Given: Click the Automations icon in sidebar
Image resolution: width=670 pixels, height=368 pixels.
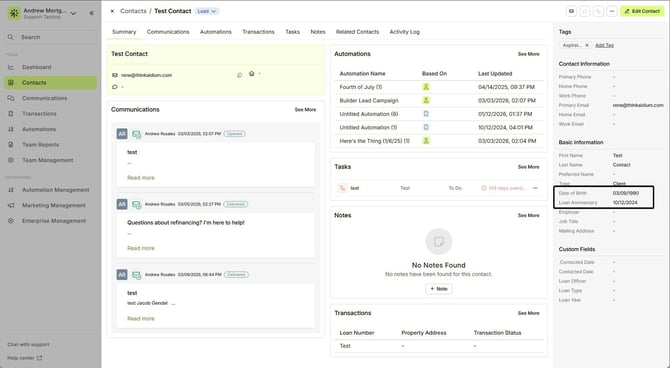Looking at the screenshot, I should 11,129.
